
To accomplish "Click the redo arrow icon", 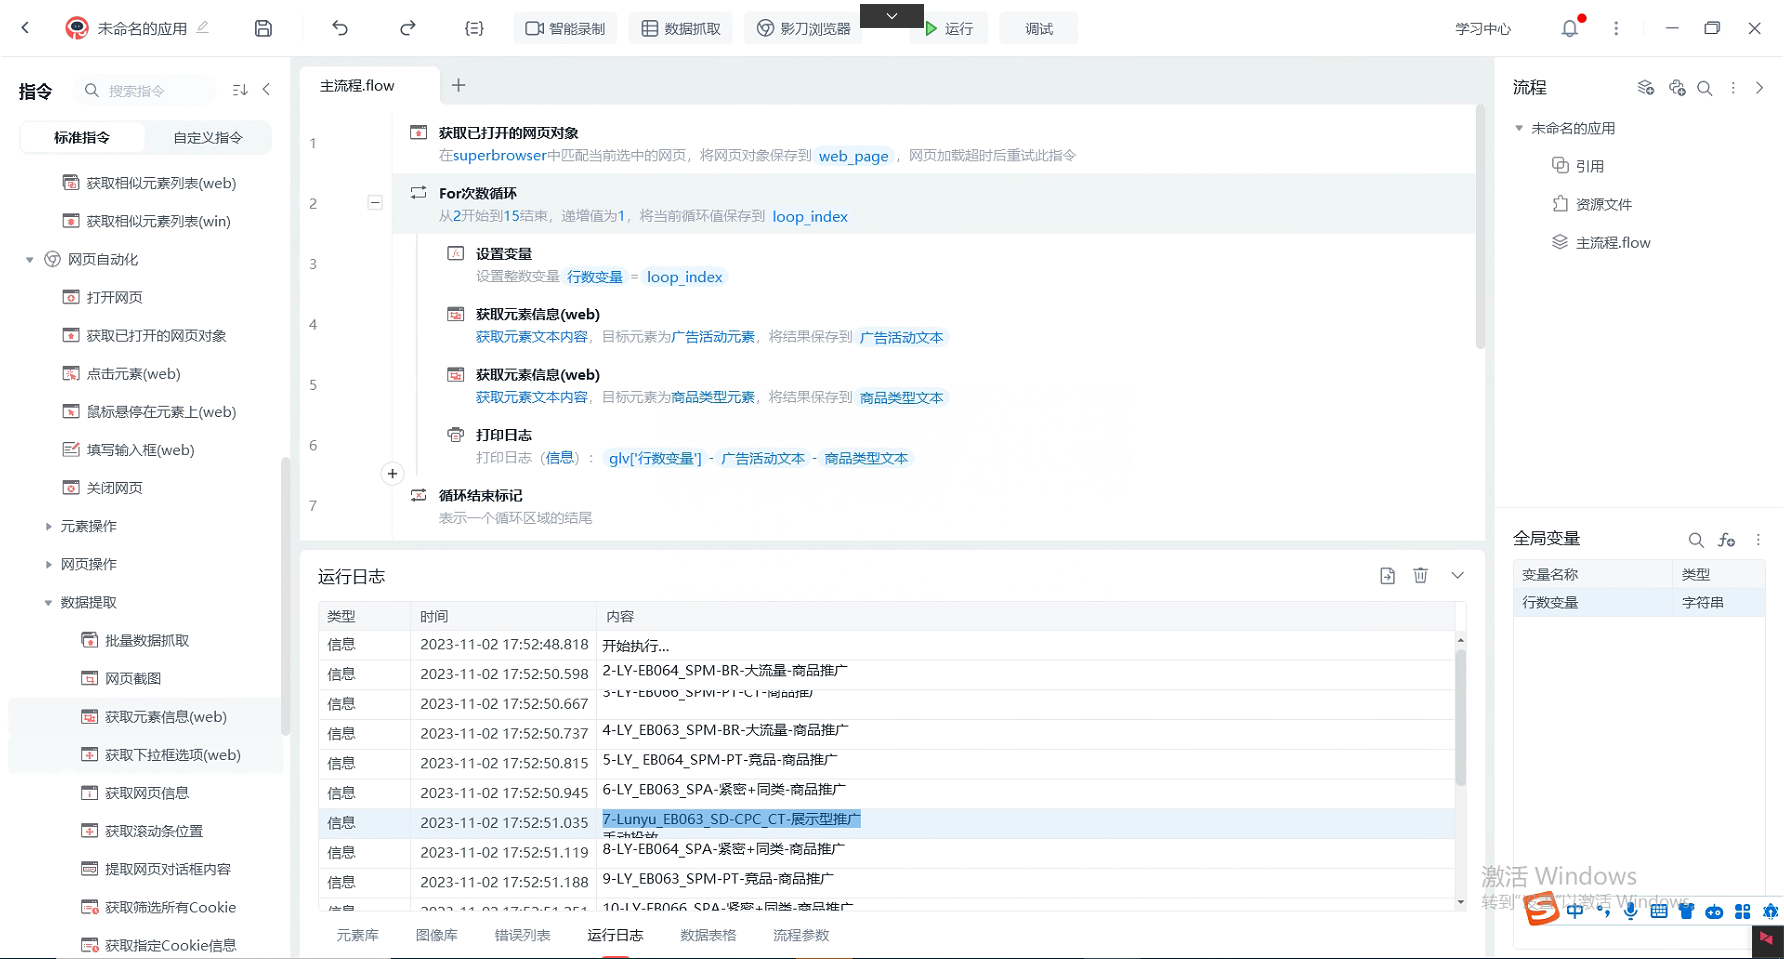I will 407,28.
